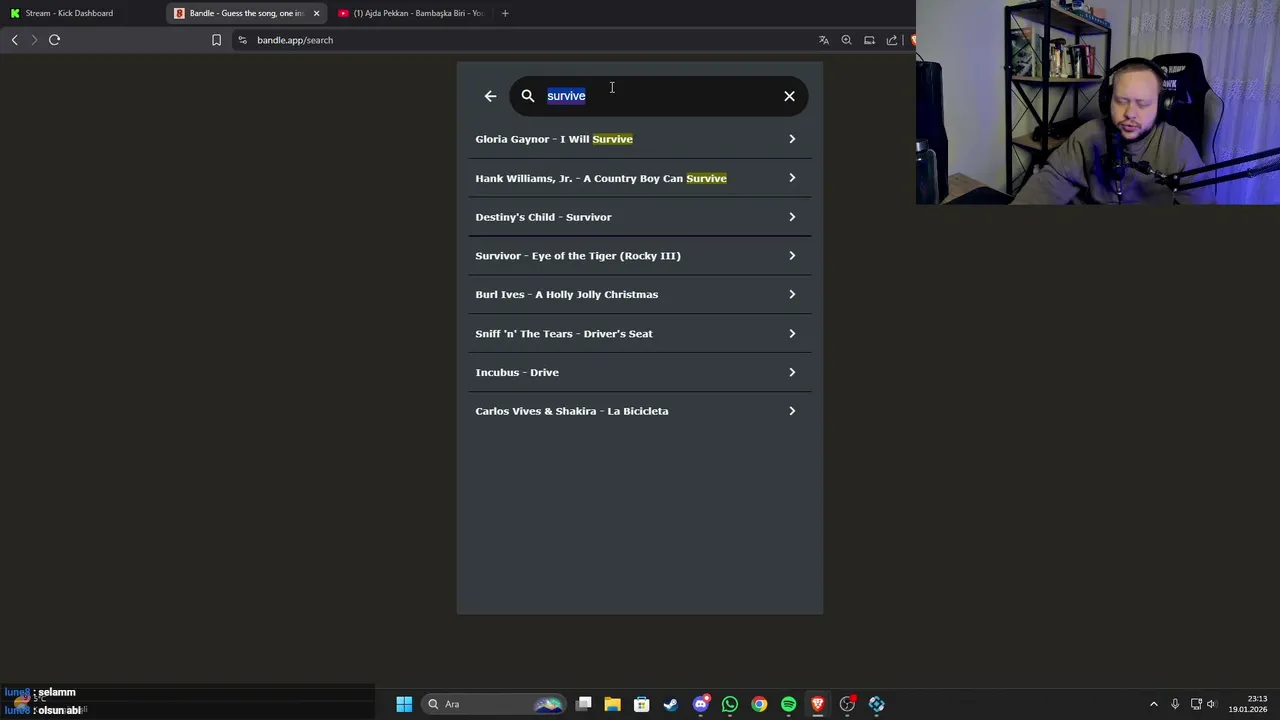The image size is (1280, 720).
Task: Click chevron beside I Will Survive
Action: 792,139
